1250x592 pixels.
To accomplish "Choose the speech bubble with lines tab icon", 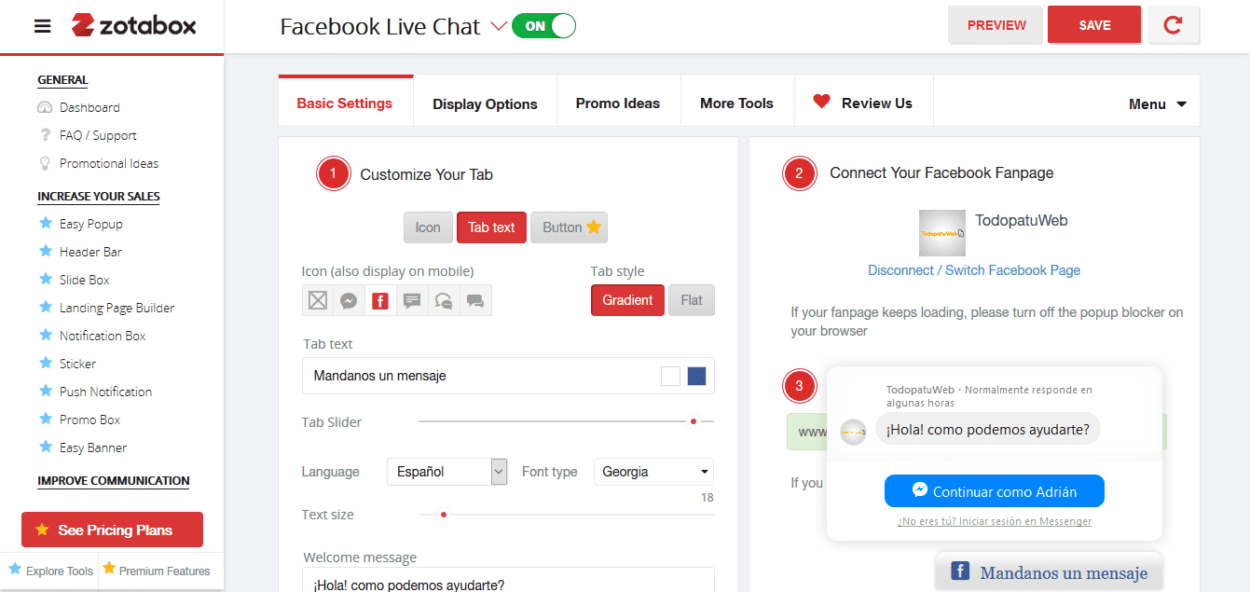I will click(x=412, y=300).
